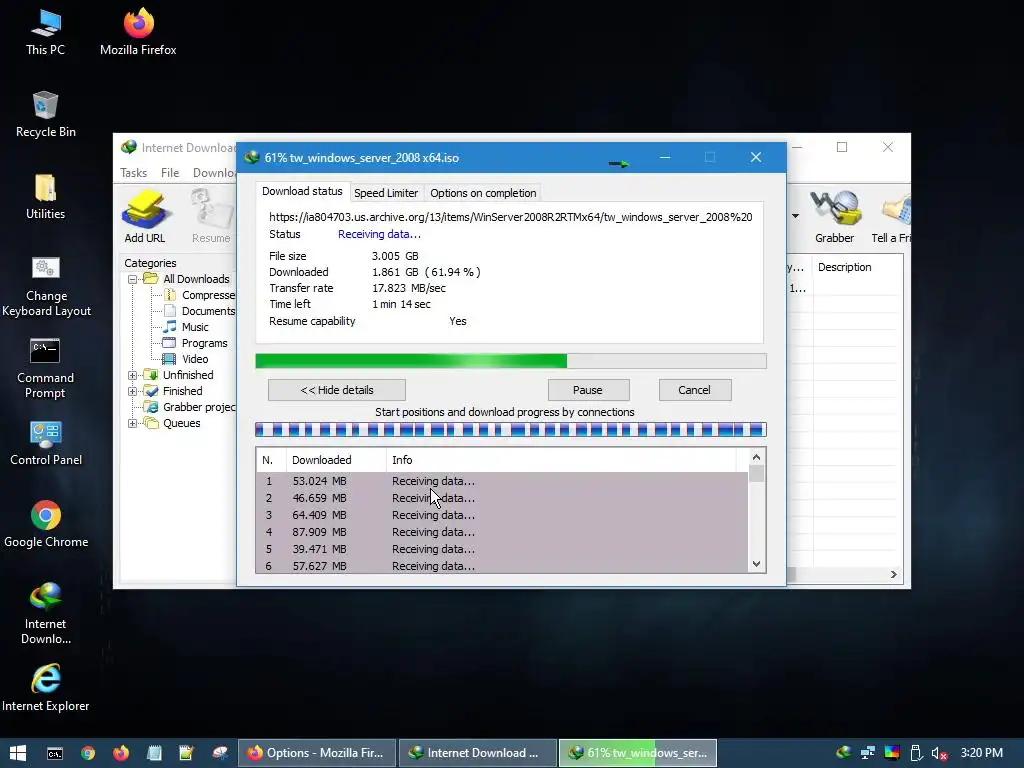The width and height of the screenshot is (1024, 768).
Task: Click the USB safely-remove tray icon
Action: click(x=916, y=753)
